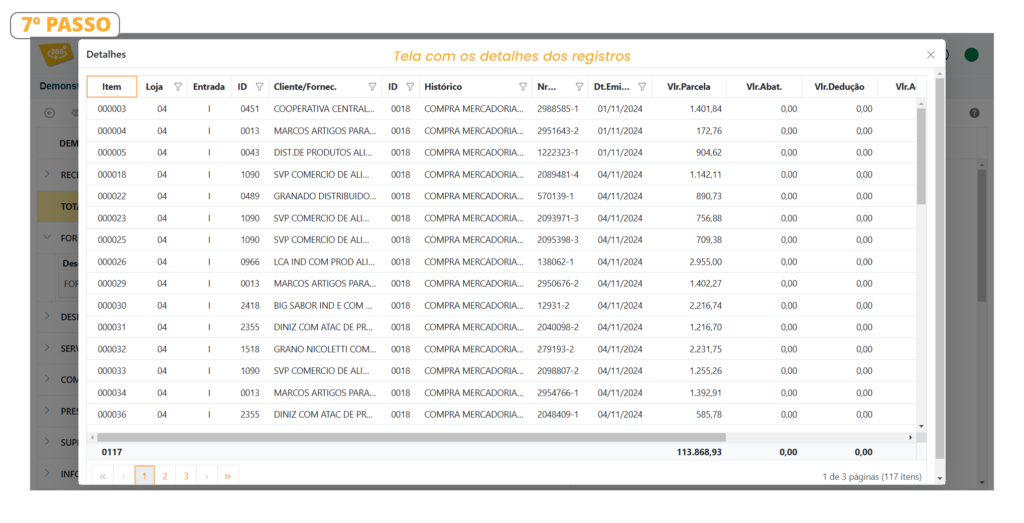Expand the PRE row in background tree
The image size is (1024, 523).
47,411
